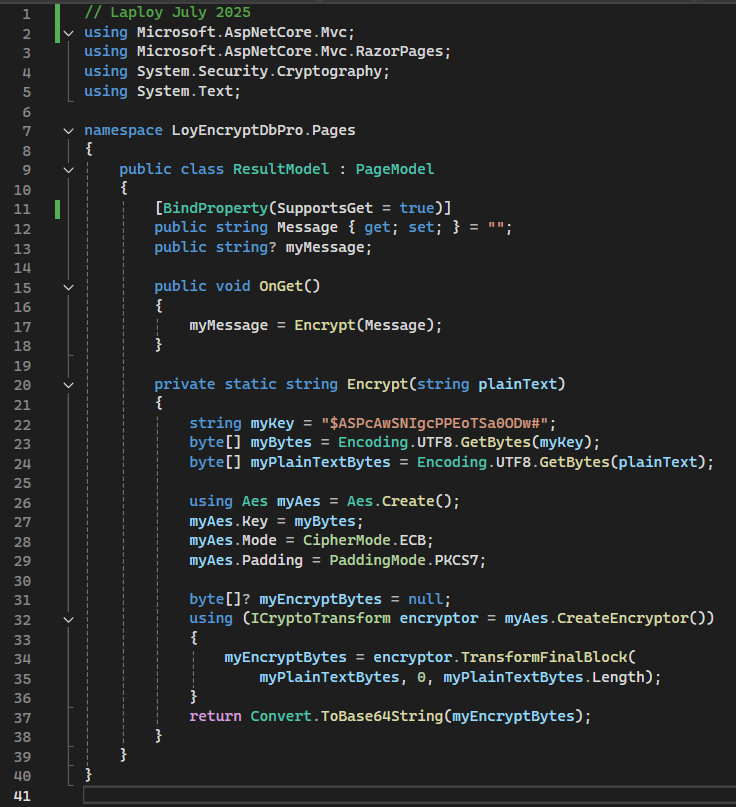Collapse the ICryptoTransform using block
This screenshot has width=736, height=807.
(68, 619)
